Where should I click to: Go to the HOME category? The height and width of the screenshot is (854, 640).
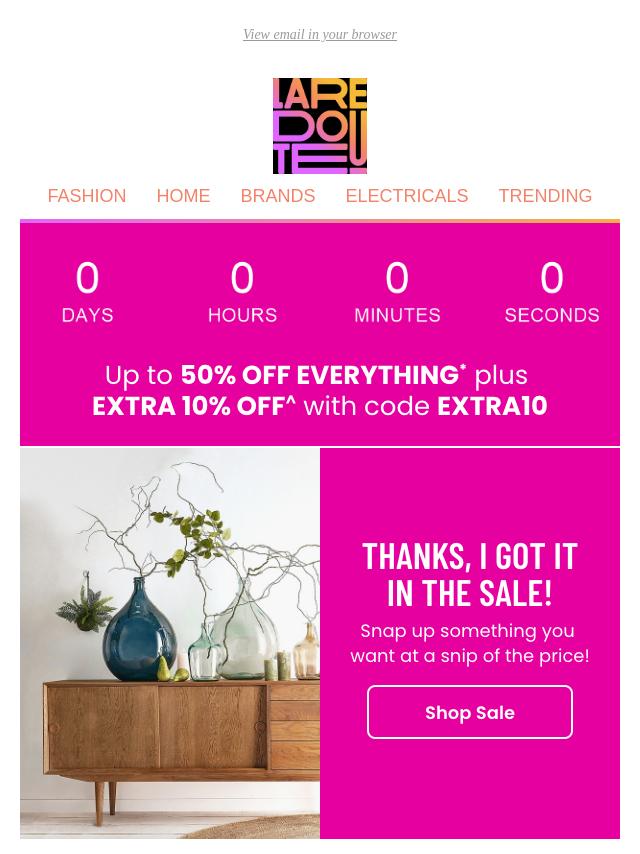(183, 196)
